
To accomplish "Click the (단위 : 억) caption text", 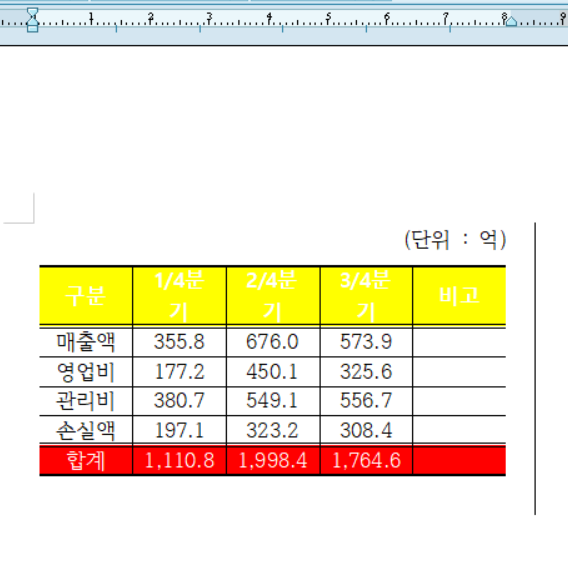I will [x=455, y=239].
